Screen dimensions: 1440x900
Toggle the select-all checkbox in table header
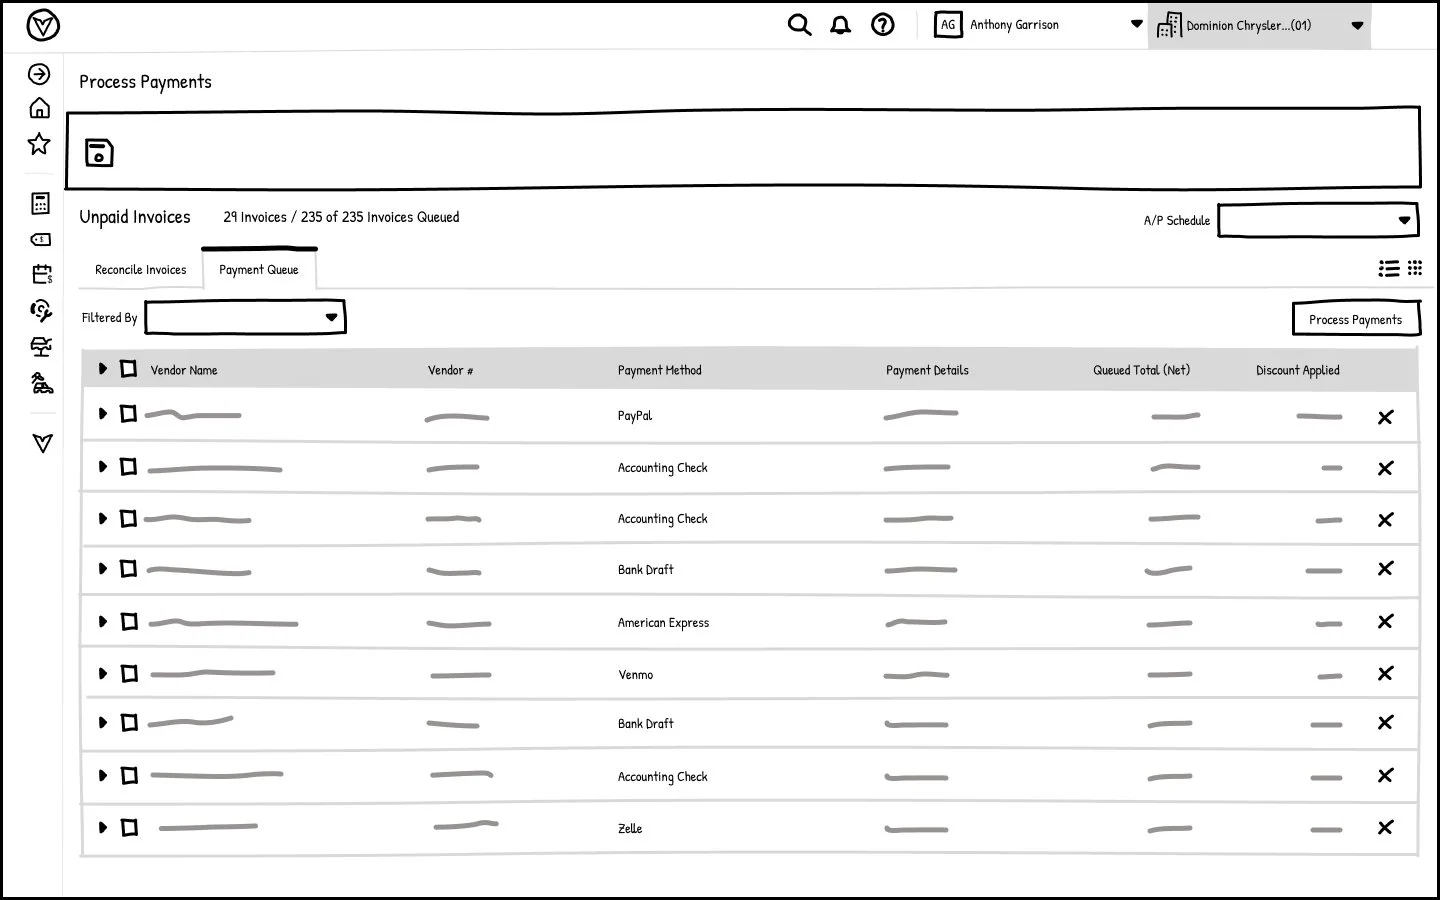click(128, 369)
